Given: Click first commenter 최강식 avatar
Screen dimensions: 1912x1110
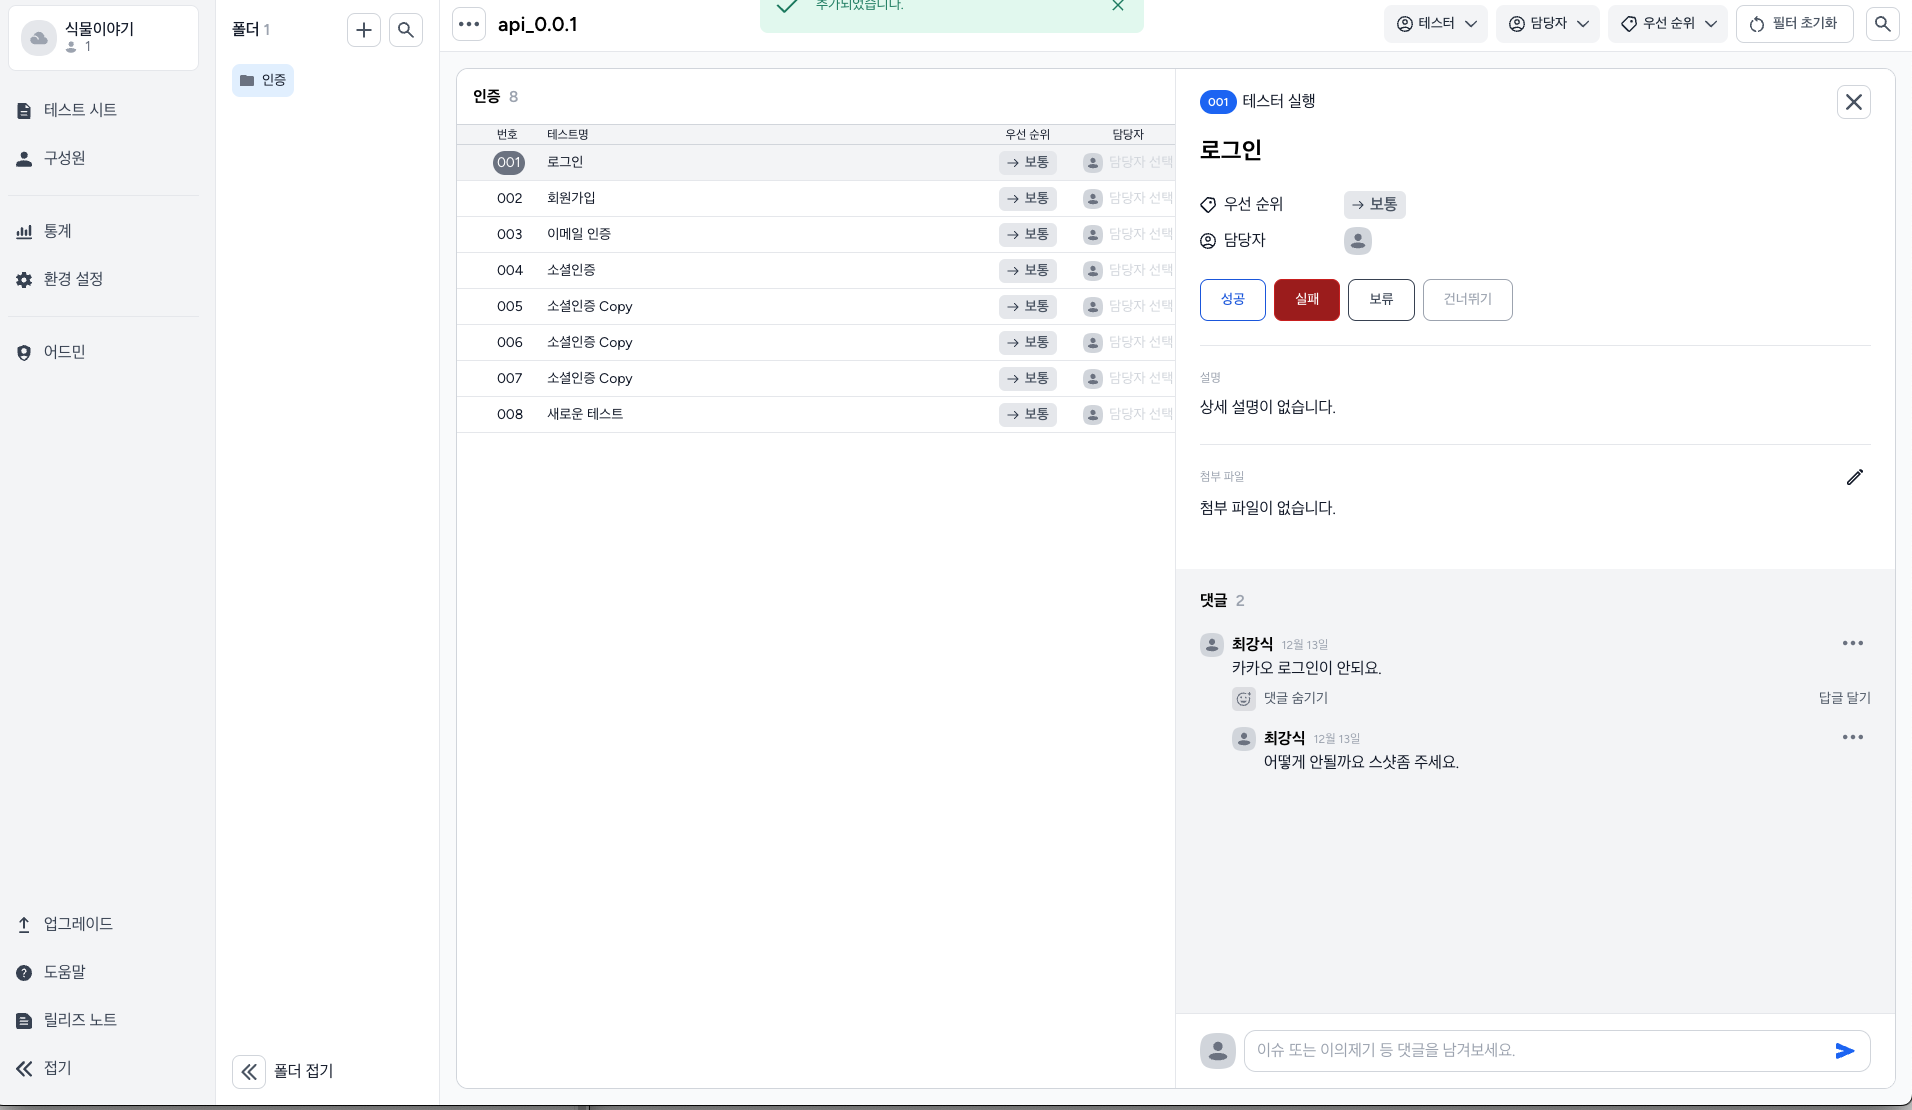Looking at the screenshot, I should (x=1212, y=645).
